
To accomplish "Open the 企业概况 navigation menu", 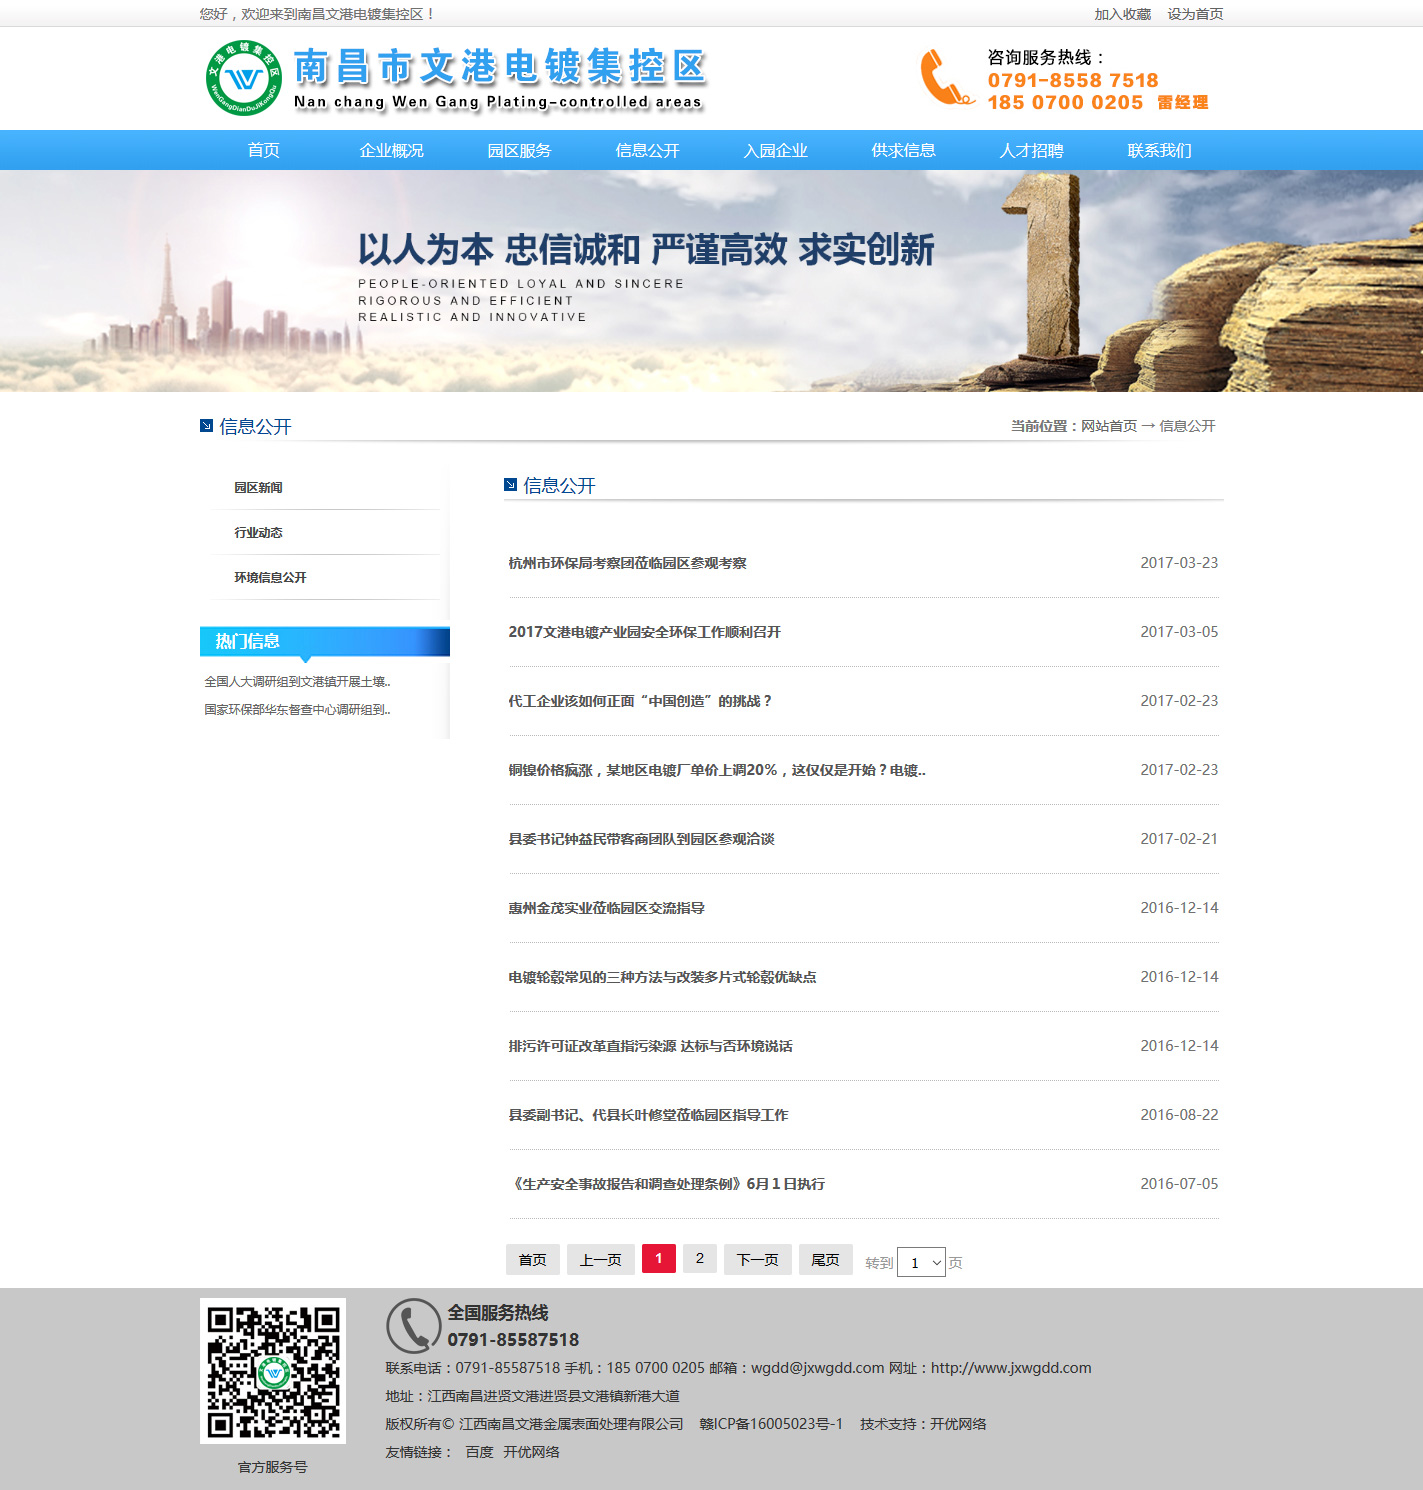I will tap(392, 150).
